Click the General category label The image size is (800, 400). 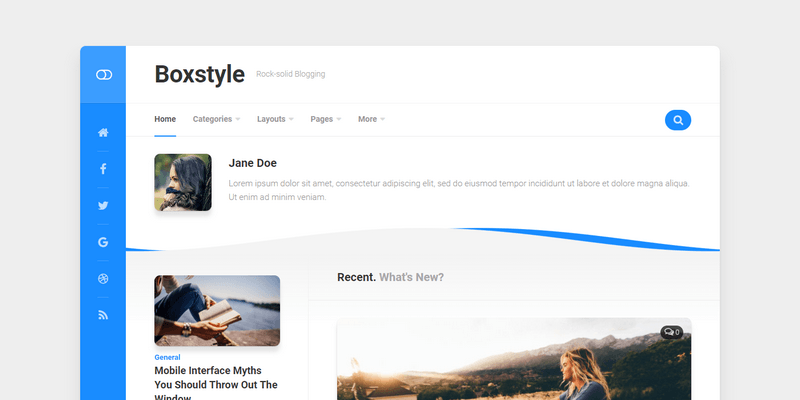[167, 357]
